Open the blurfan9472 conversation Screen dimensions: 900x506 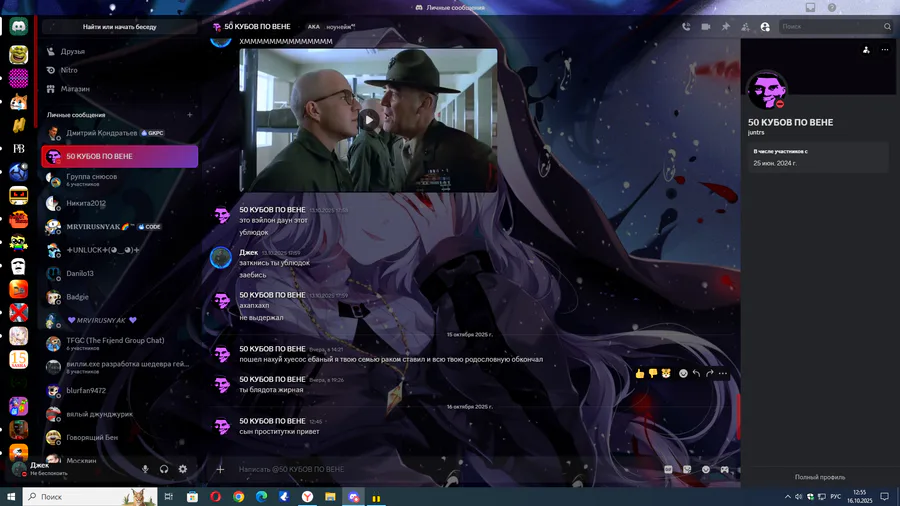pyautogui.click(x=119, y=391)
